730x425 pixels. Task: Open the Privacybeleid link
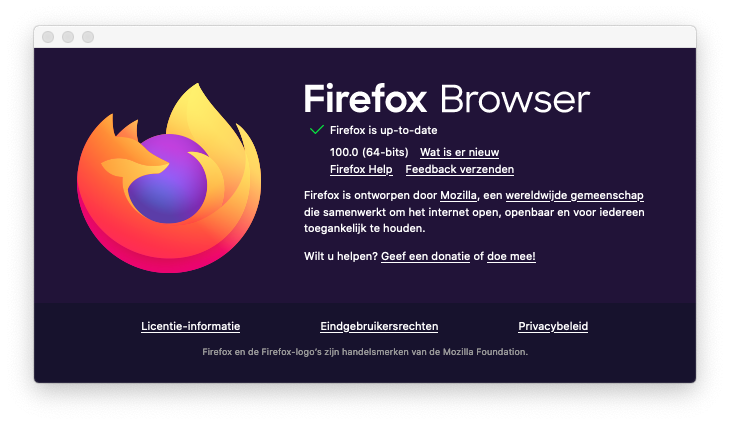(553, 326)
